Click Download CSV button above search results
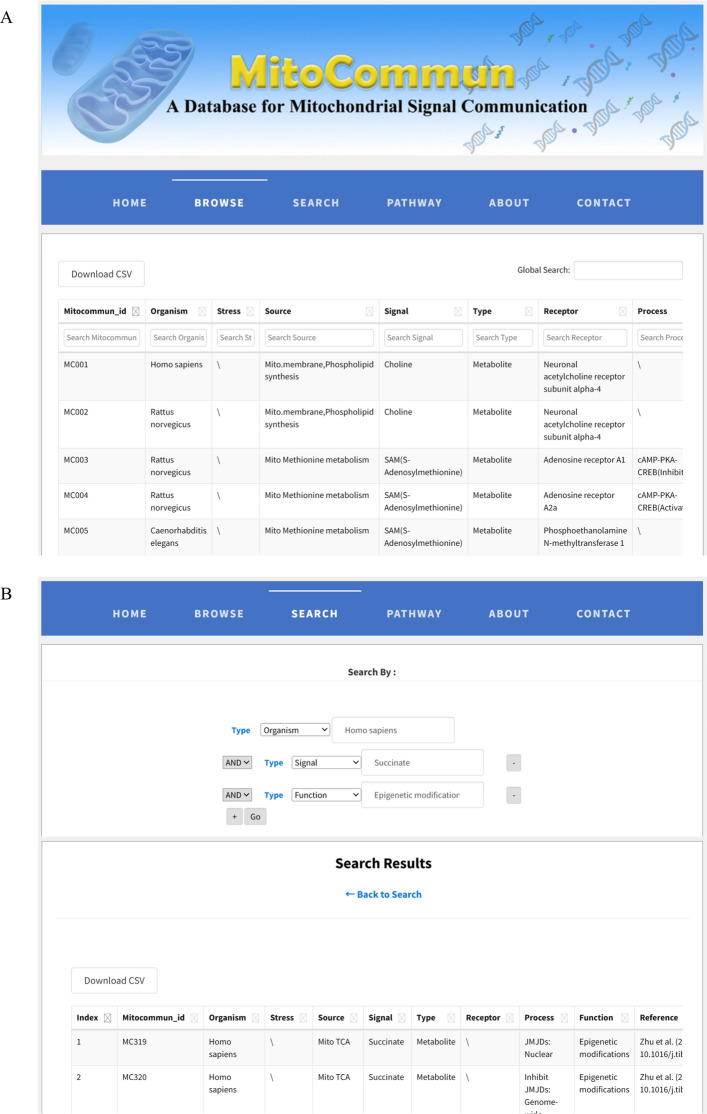The width and height of the screenshot is (707, 1114). [114, 980]
